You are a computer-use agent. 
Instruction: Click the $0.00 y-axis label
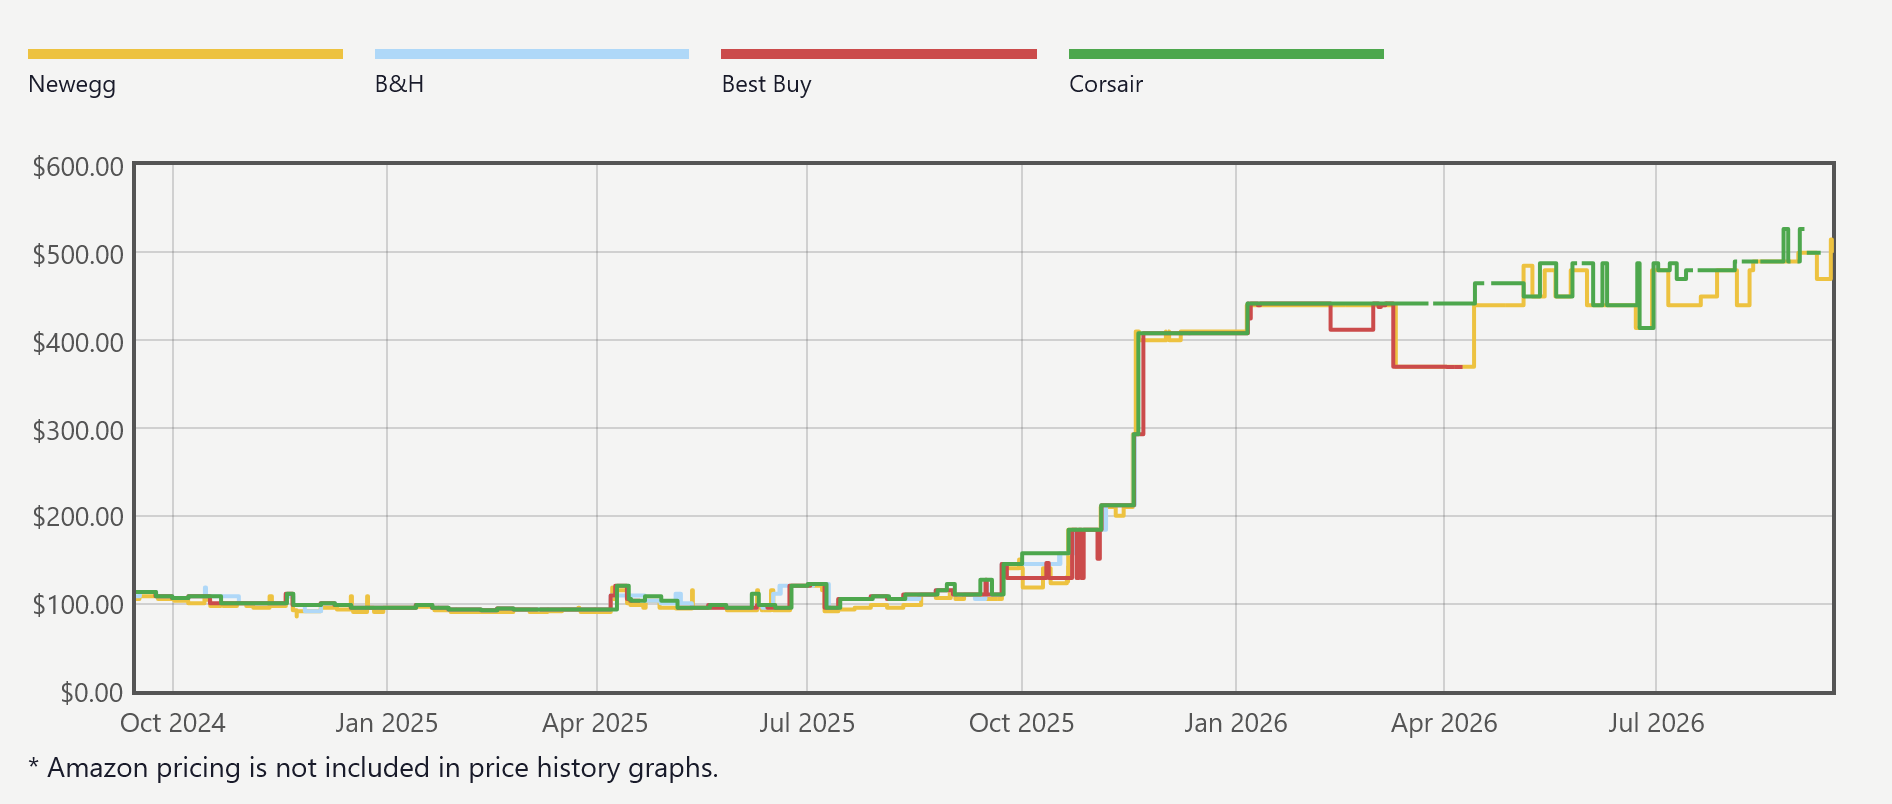coord(92,692)
